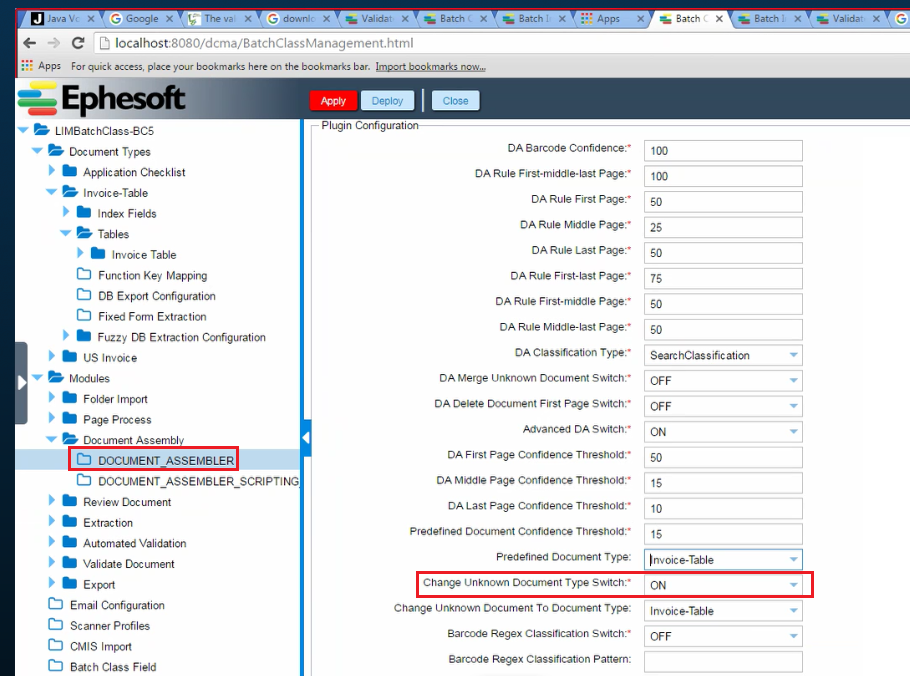This screenshot has width=910, height=676.
Task: Click the Close button in toolbar
Action: (x=456, y=100)
